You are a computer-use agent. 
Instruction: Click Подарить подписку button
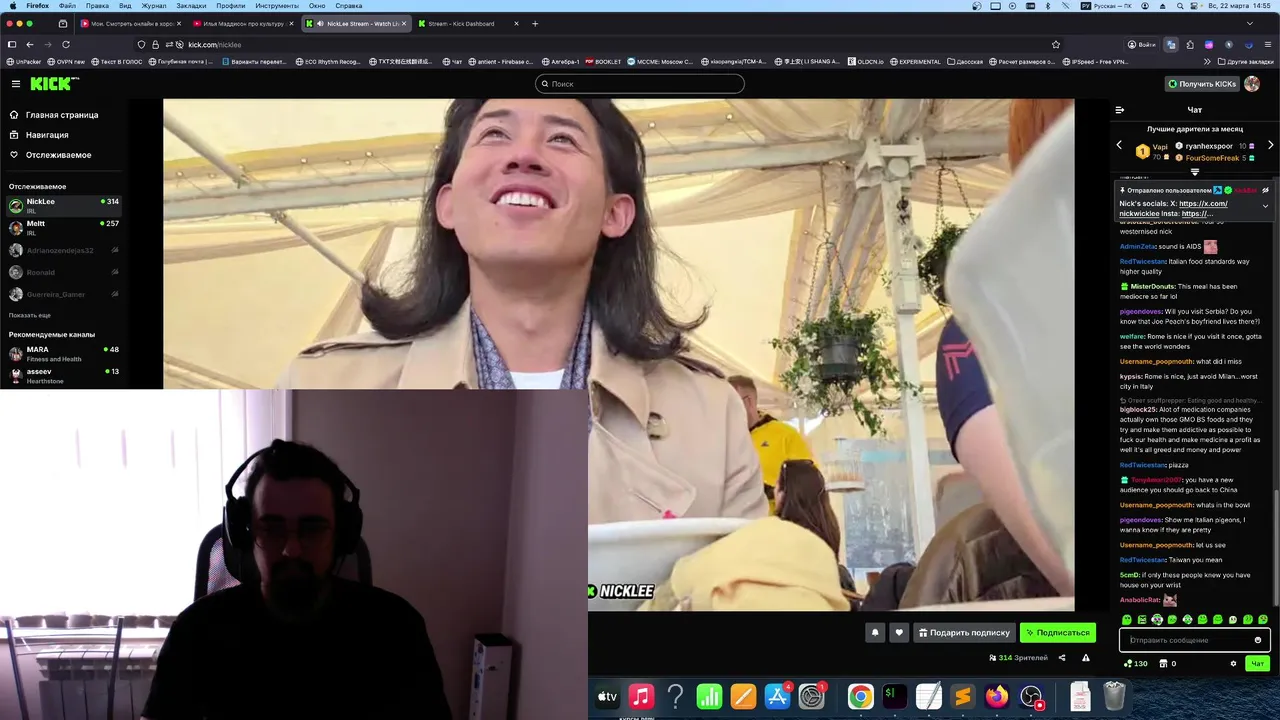[964, 632]
